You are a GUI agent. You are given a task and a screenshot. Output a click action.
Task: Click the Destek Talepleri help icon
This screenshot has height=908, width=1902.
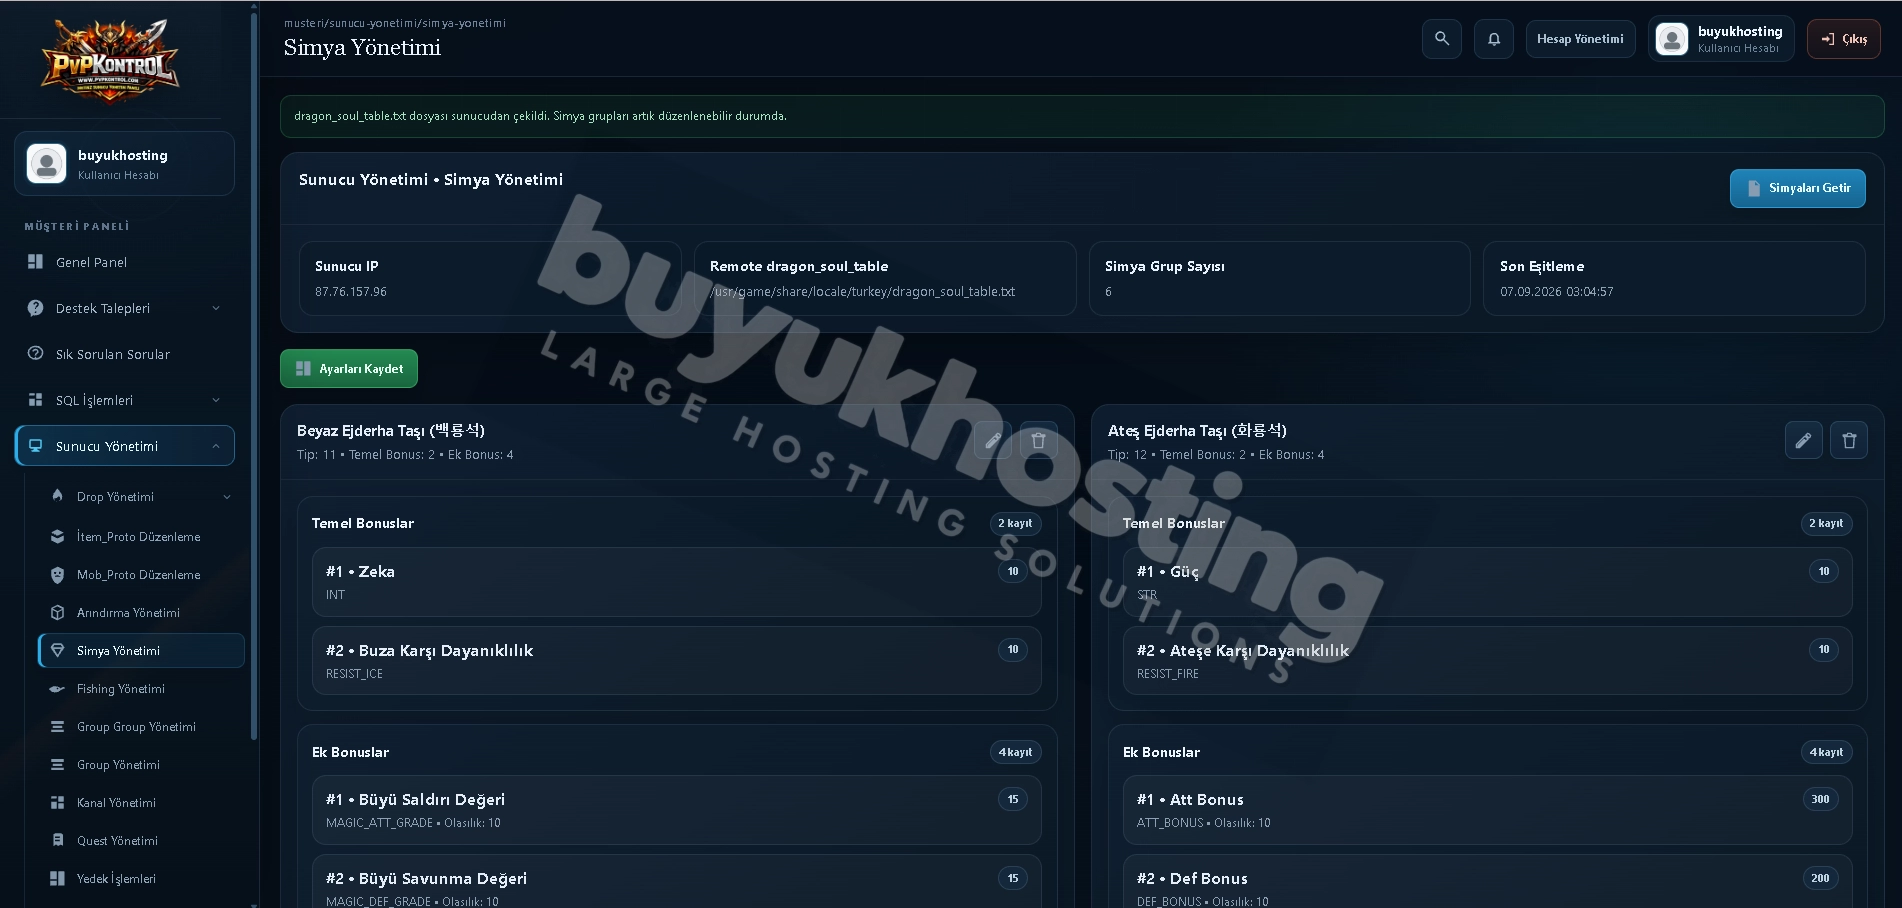pos(36,308)
